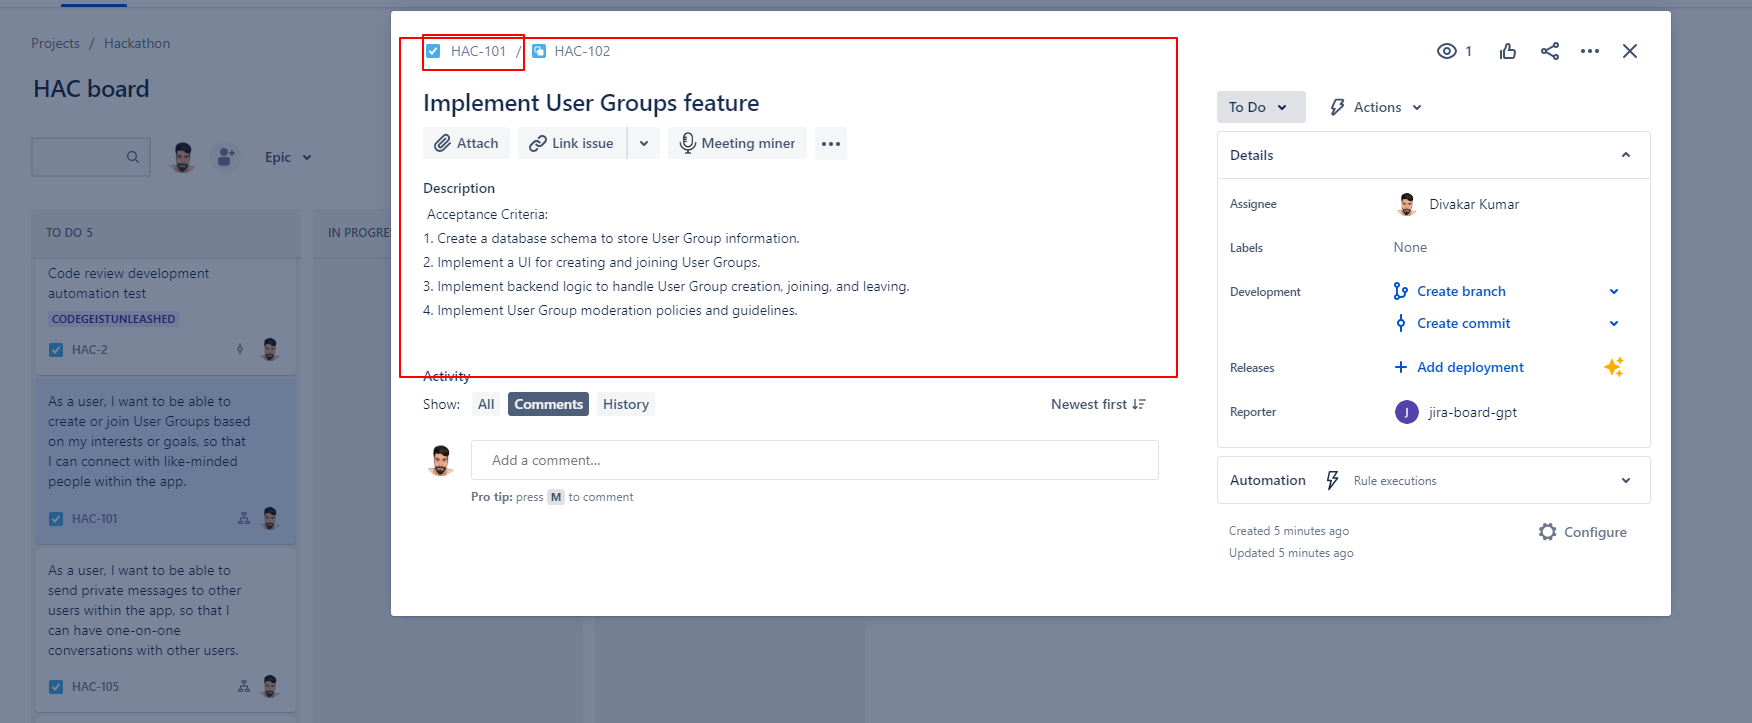The width and height of the screenshot is (1752, 723).
Task: Click the CODEGEISTUNLEASHED epic label
Action: [113, 319]
